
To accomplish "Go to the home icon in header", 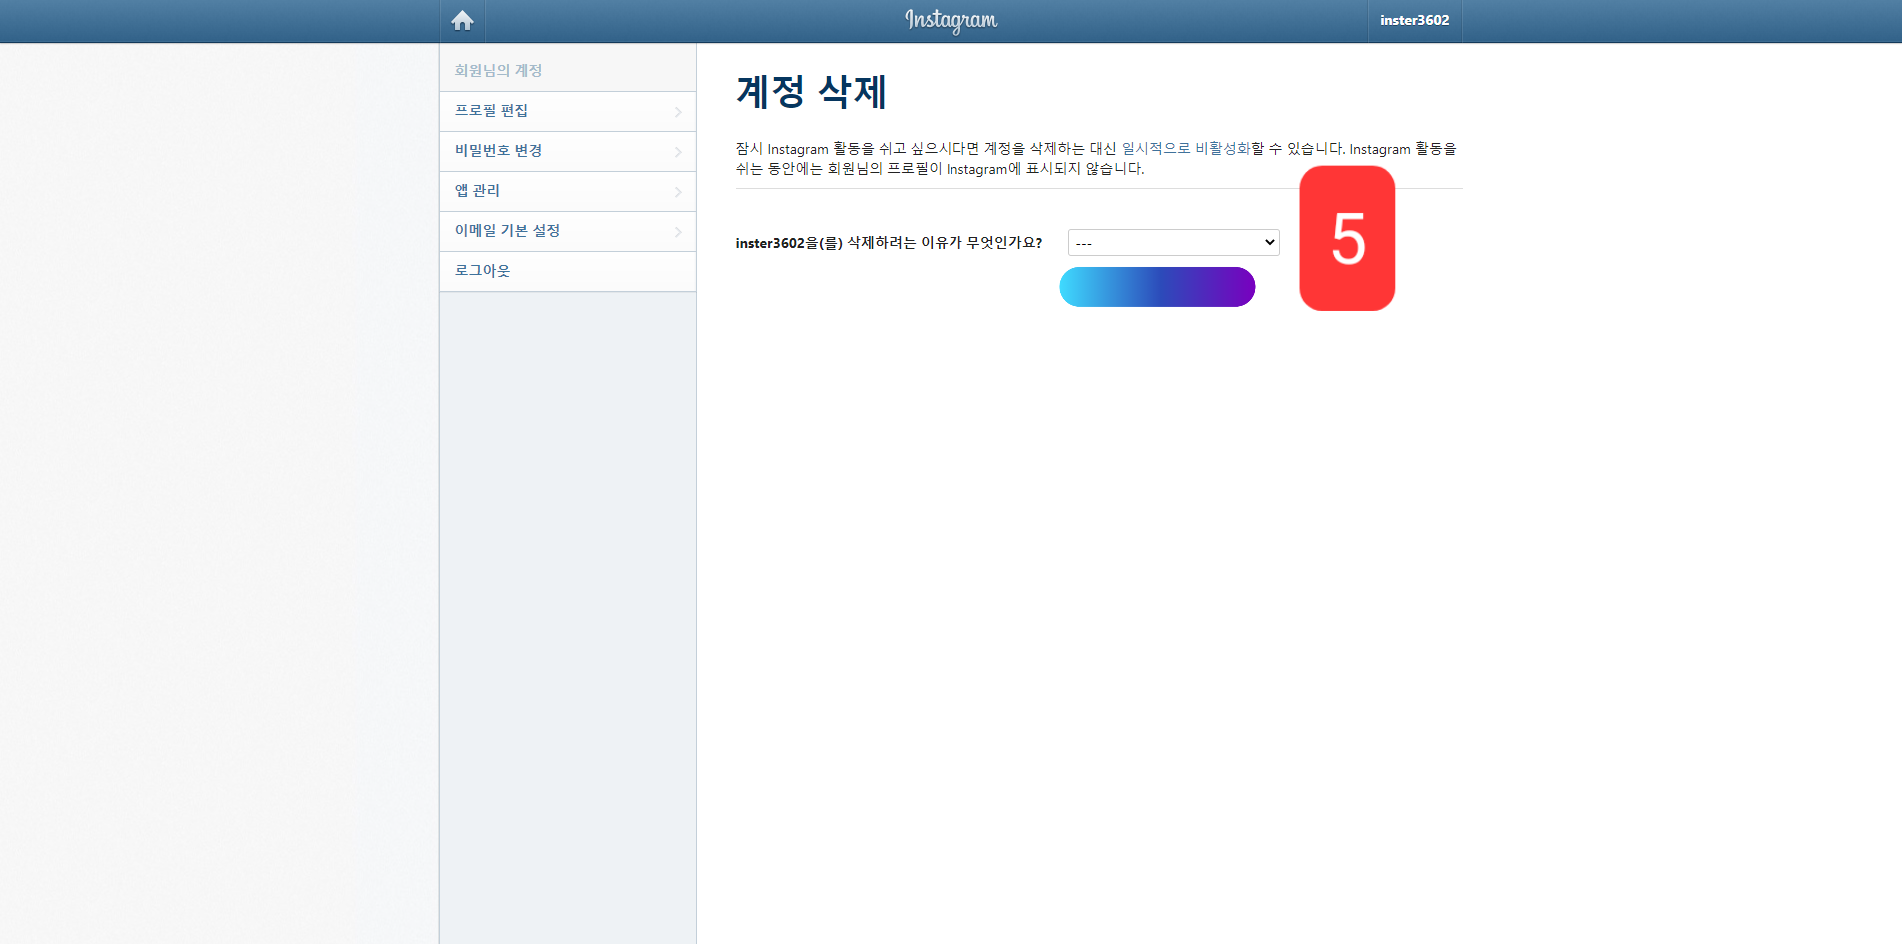I will coord(462,20).
